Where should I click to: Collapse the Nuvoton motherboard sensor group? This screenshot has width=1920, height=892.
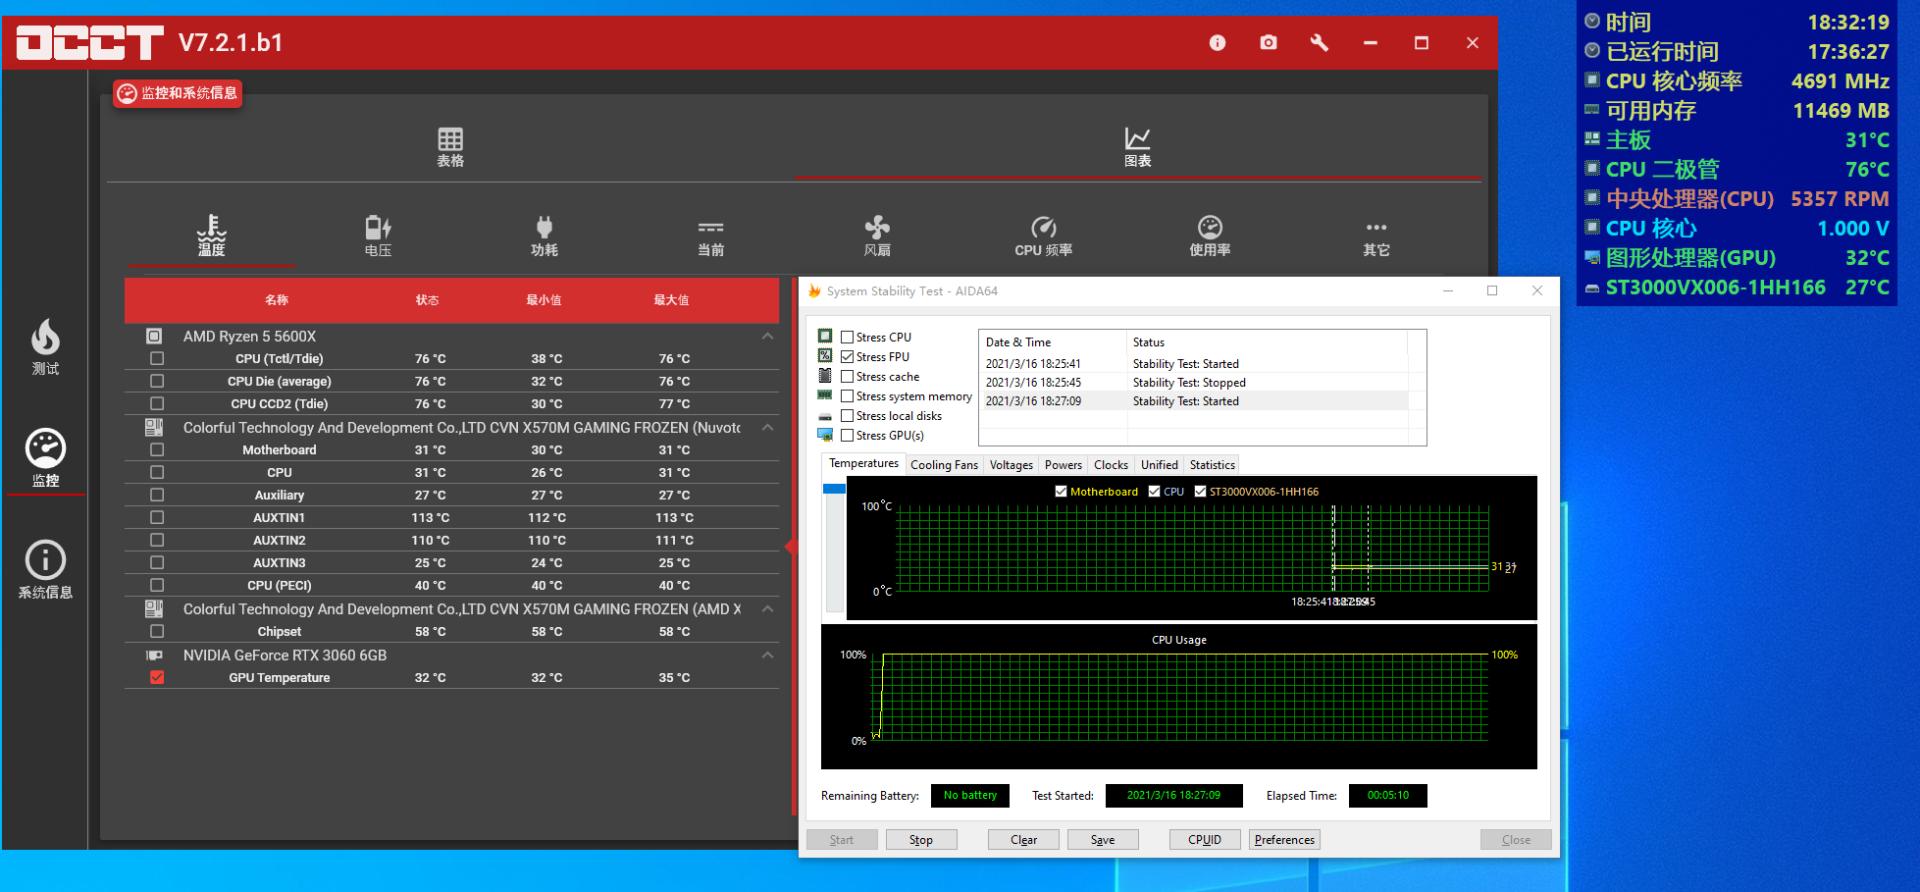767,428
